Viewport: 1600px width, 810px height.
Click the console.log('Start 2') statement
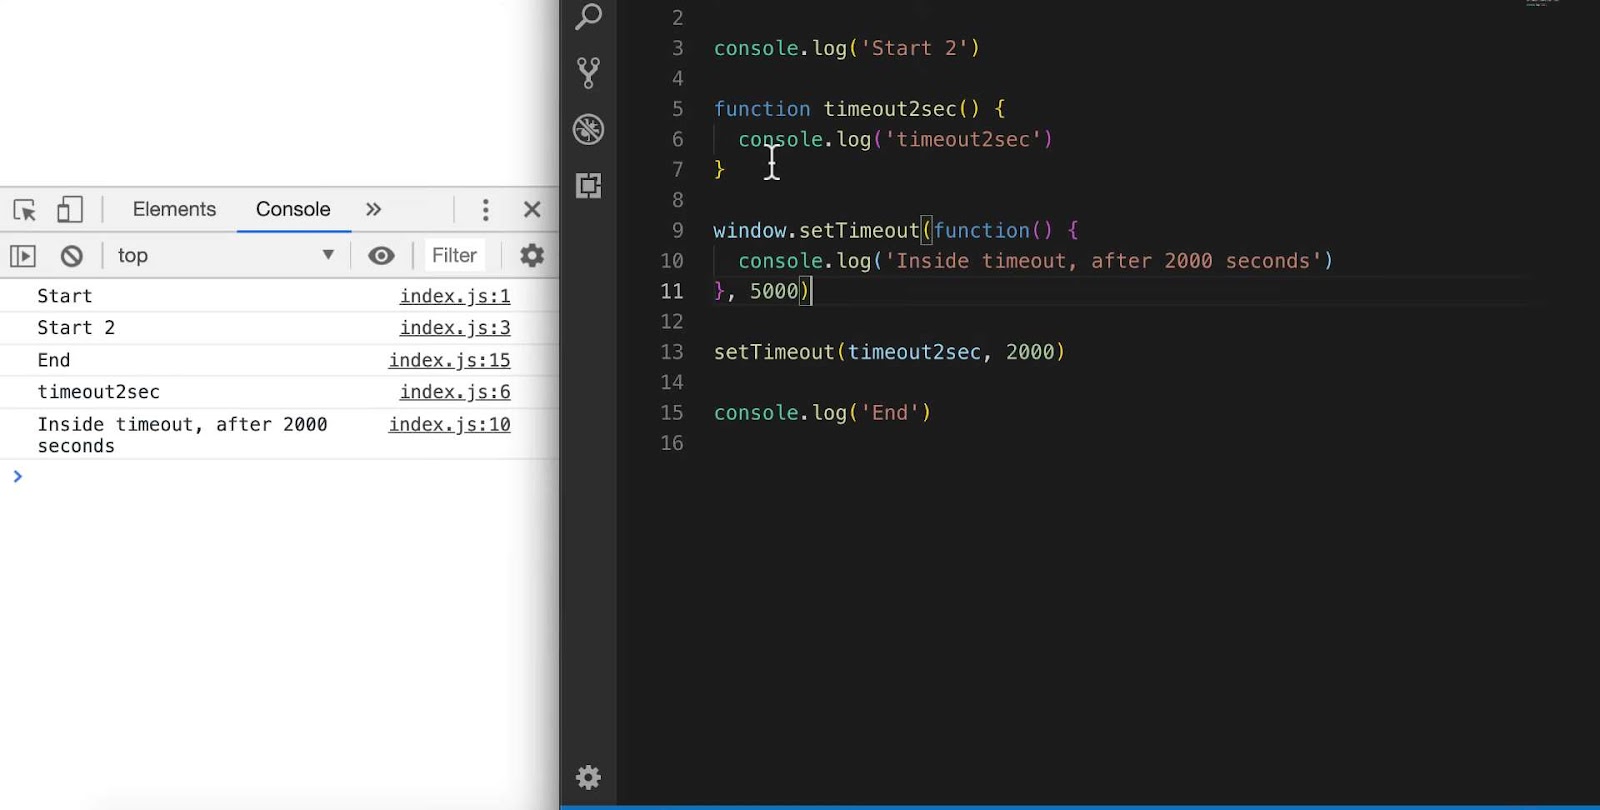tap(847, 48)
